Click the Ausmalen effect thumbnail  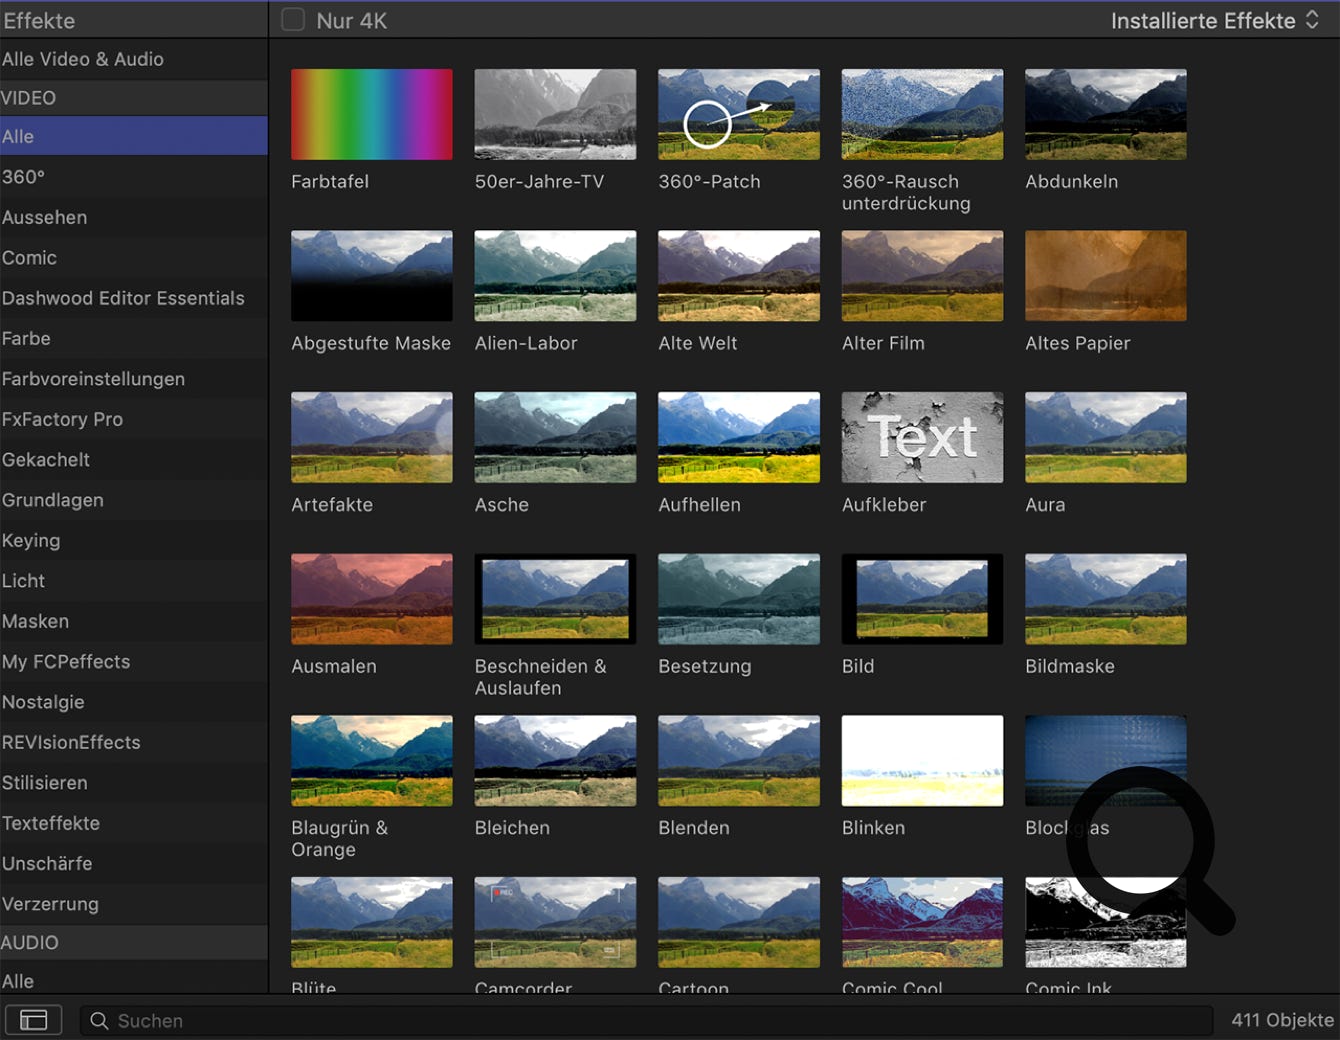(x=371, y=599)
